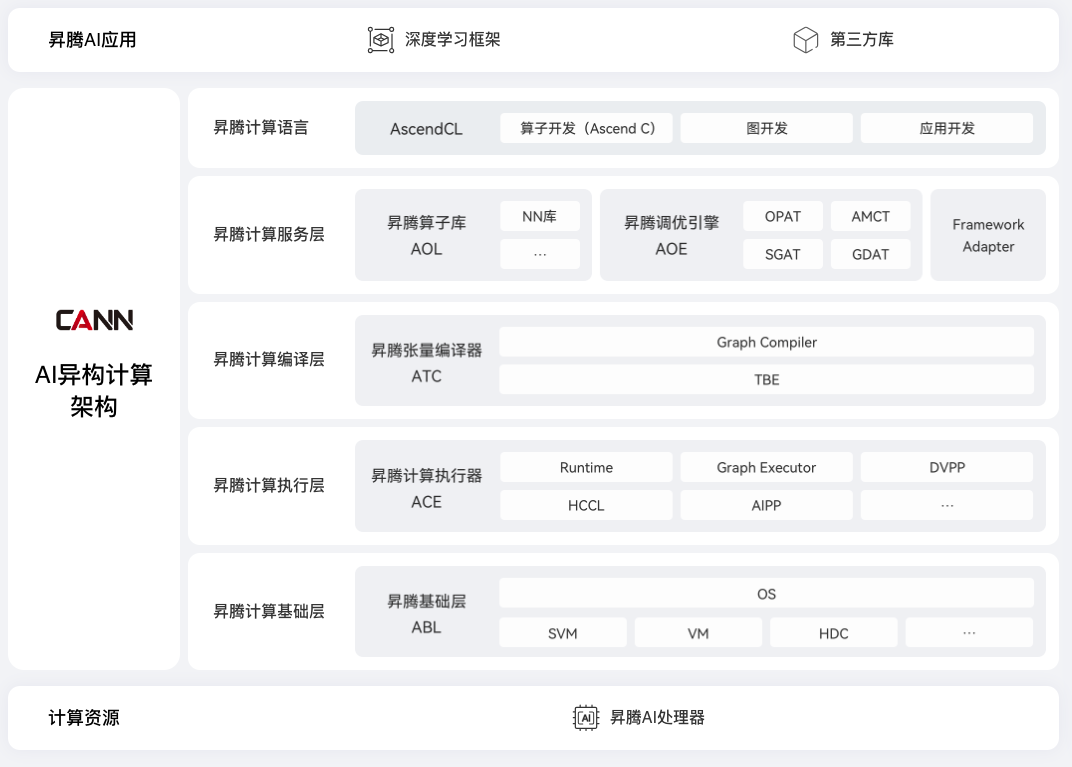Click the Framework Adapter box
This screenshot has height=767, width=1072.
988,235
